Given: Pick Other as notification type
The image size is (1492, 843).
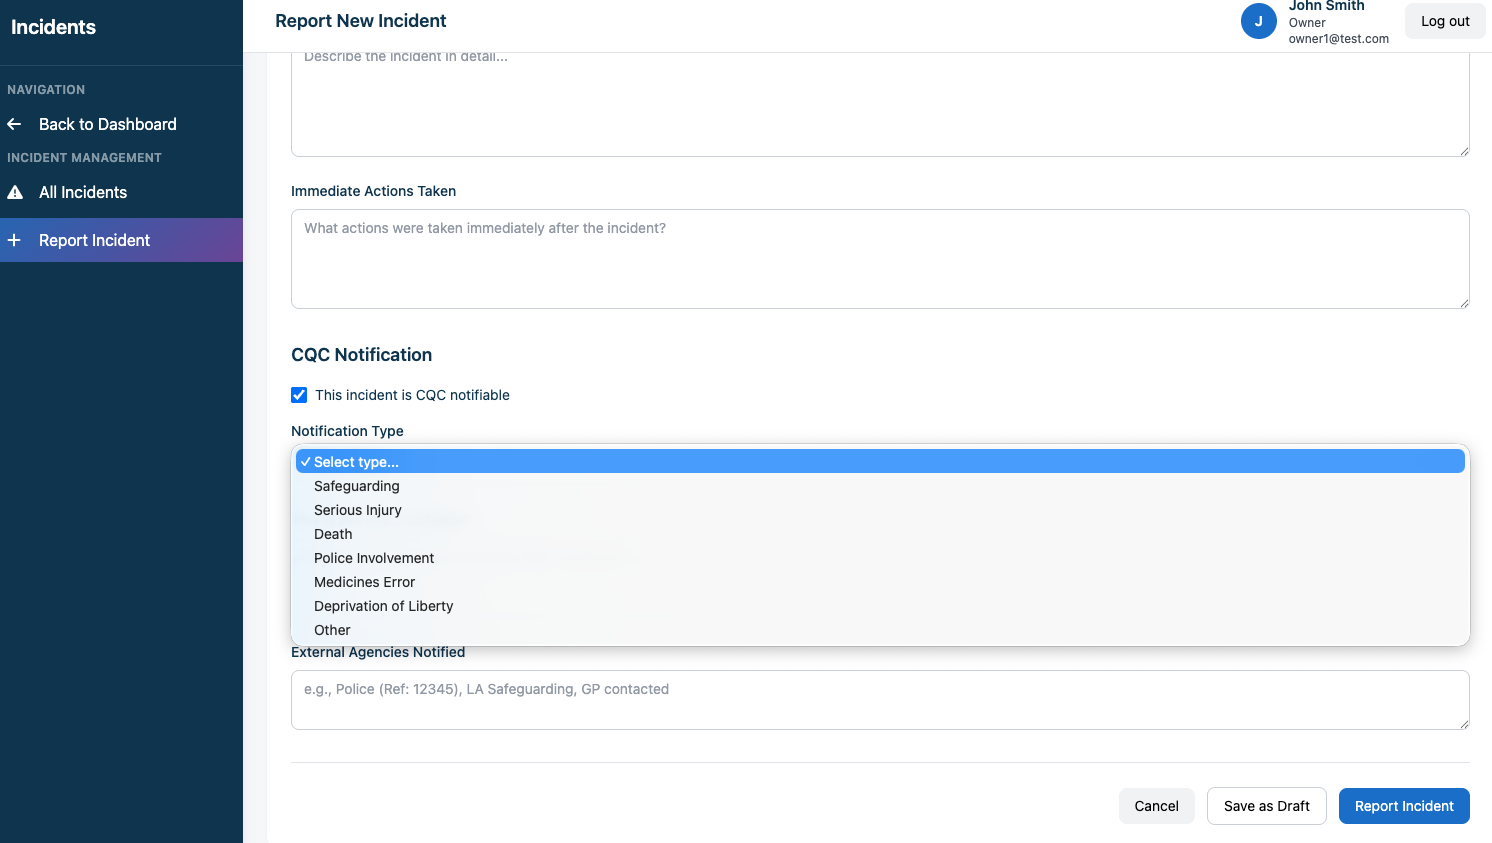Looking at the screenshot, I should [332, 630].
